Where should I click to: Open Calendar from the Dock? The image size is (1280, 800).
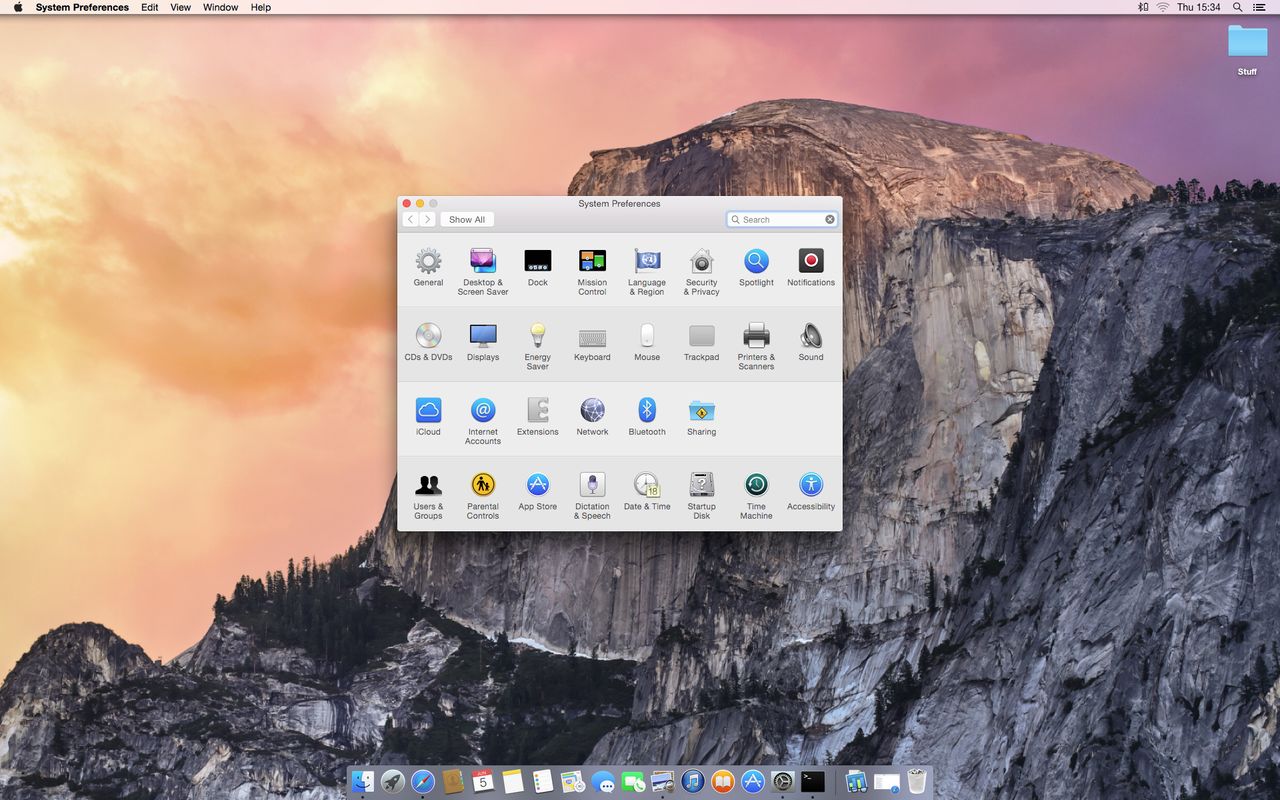tap(483, 781)
